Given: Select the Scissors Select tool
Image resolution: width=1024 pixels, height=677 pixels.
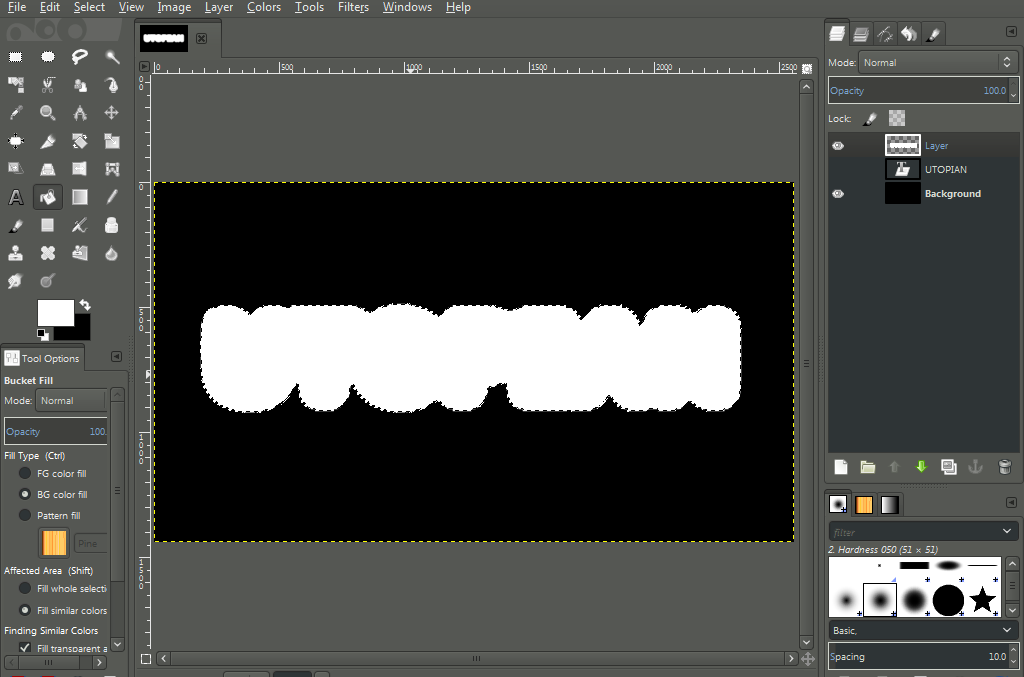Looking at the screenshot, I should (48, 85).
